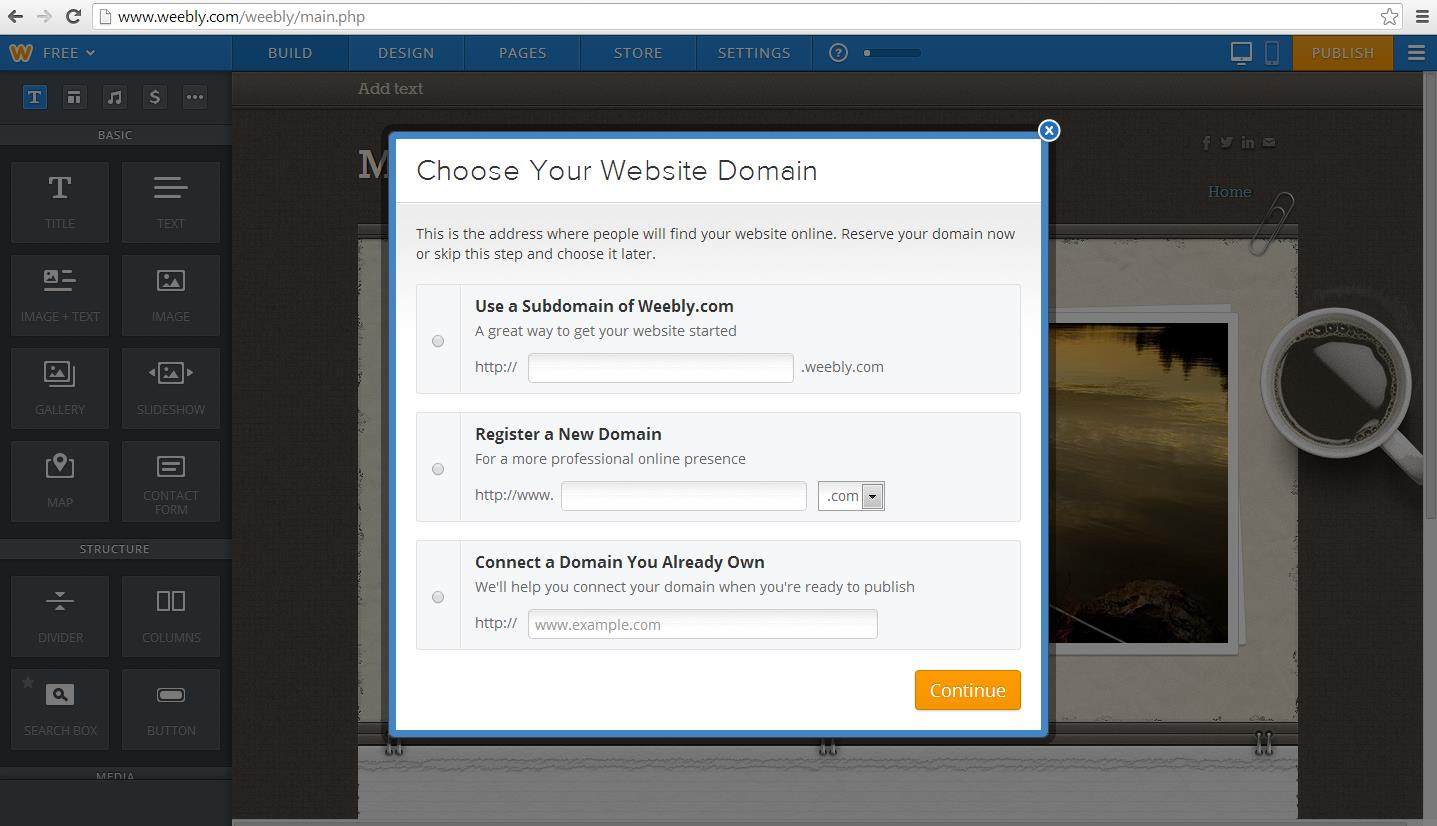Pick the Button element
Viewport: 1437px width, 826px height.
point(171,709)
